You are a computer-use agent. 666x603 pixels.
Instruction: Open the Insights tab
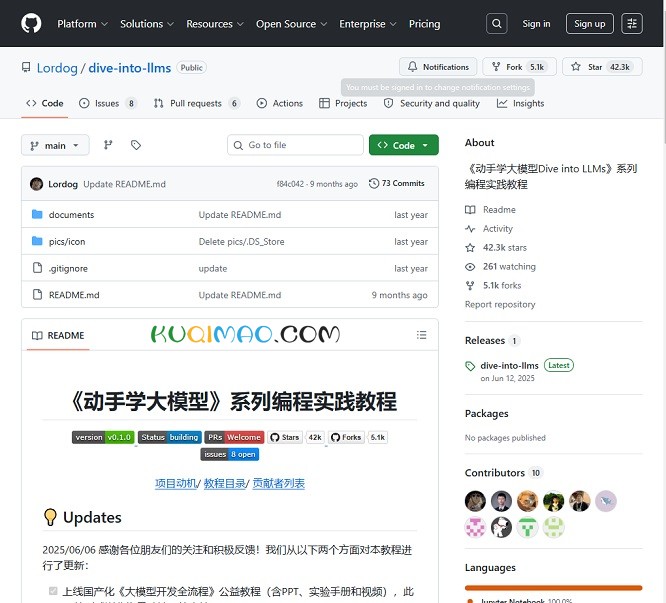coord(520,103)
